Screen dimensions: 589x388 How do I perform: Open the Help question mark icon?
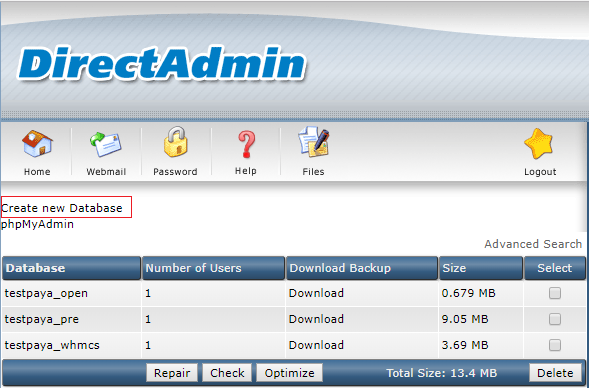(246, 144)
